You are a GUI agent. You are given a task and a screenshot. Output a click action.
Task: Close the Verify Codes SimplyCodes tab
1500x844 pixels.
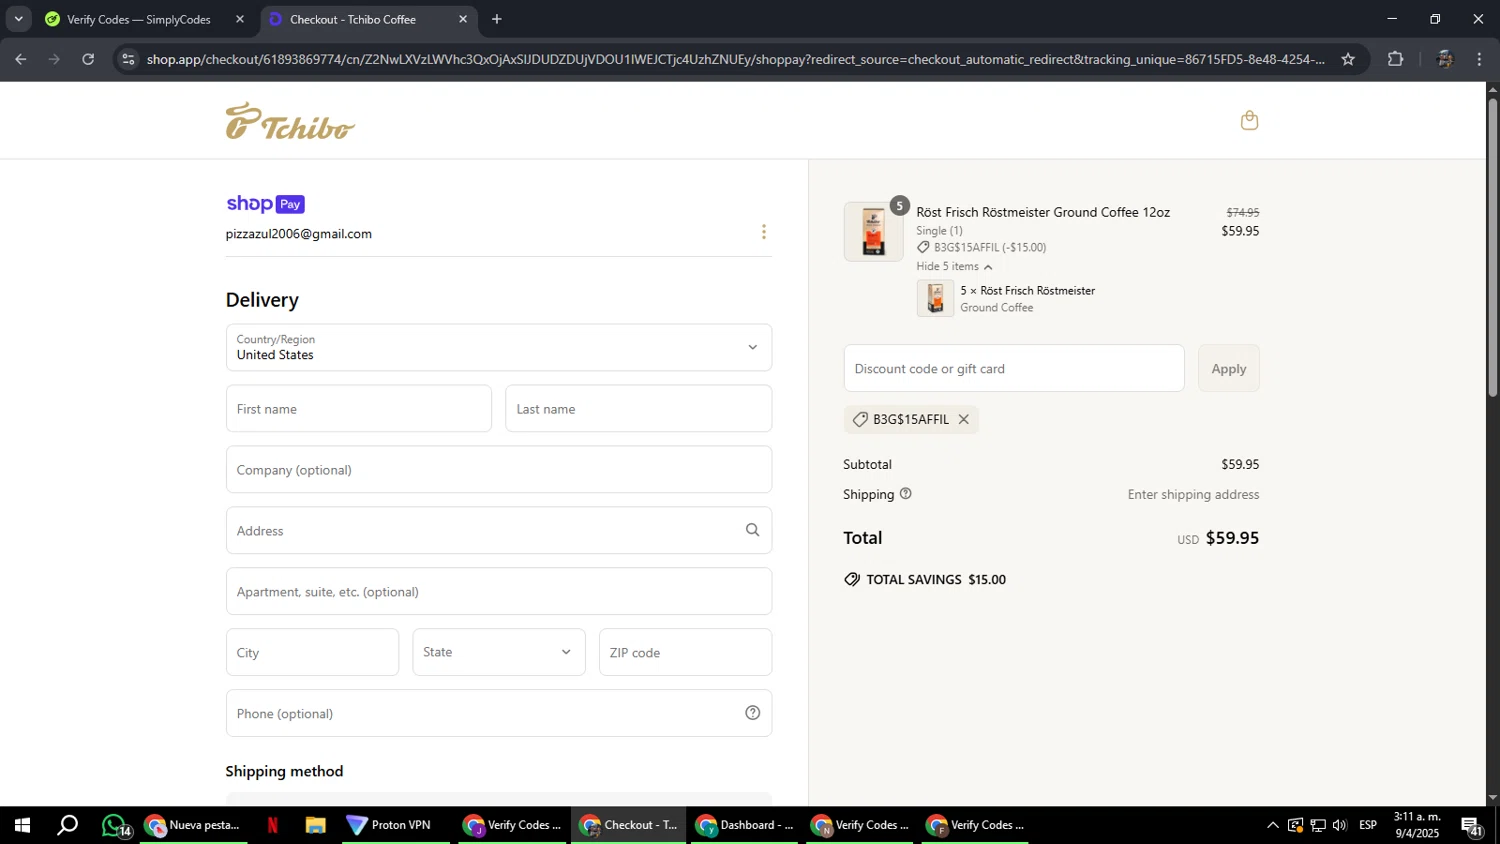pos(240,19)
